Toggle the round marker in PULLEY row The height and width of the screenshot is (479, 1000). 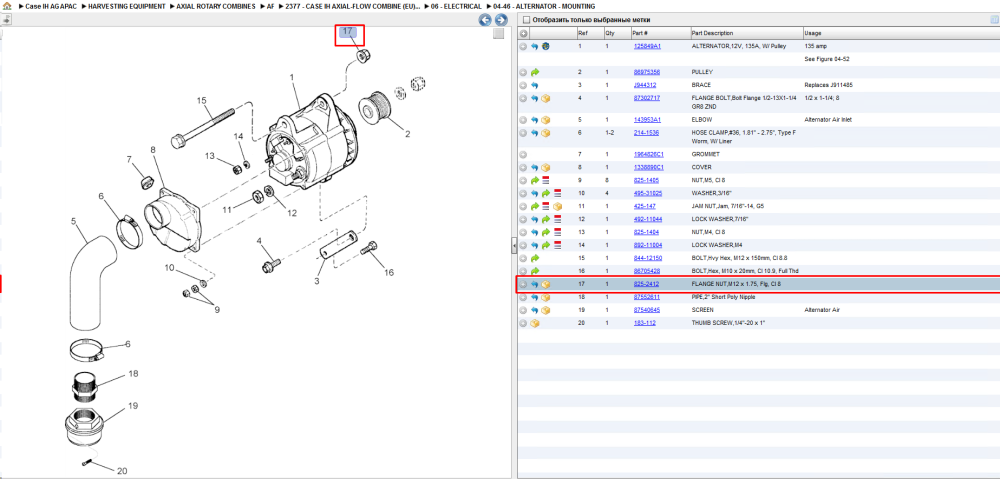523,72
